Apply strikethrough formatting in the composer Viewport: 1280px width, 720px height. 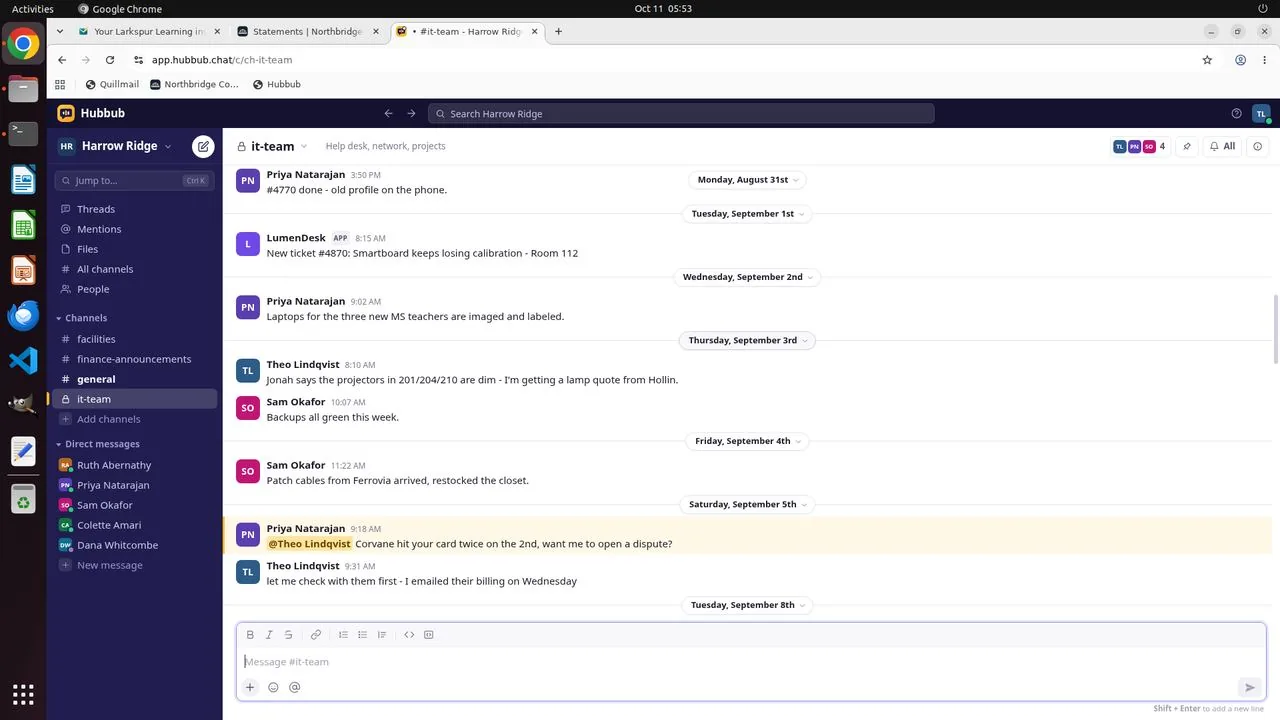[x=289, y=635]
